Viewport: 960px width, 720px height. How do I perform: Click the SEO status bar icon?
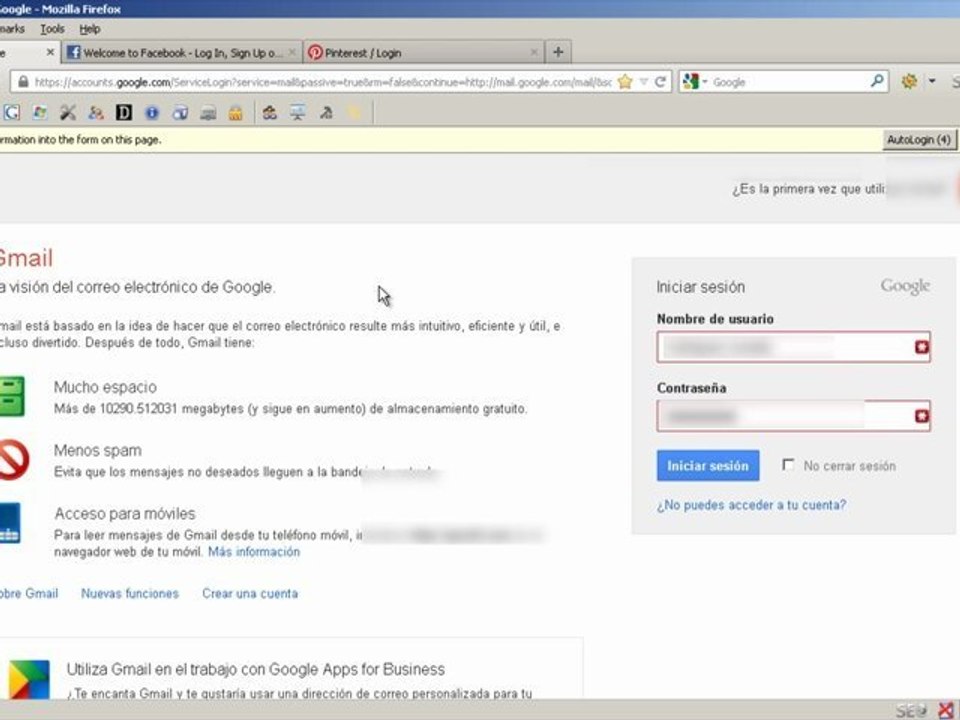tap(911, 711)
